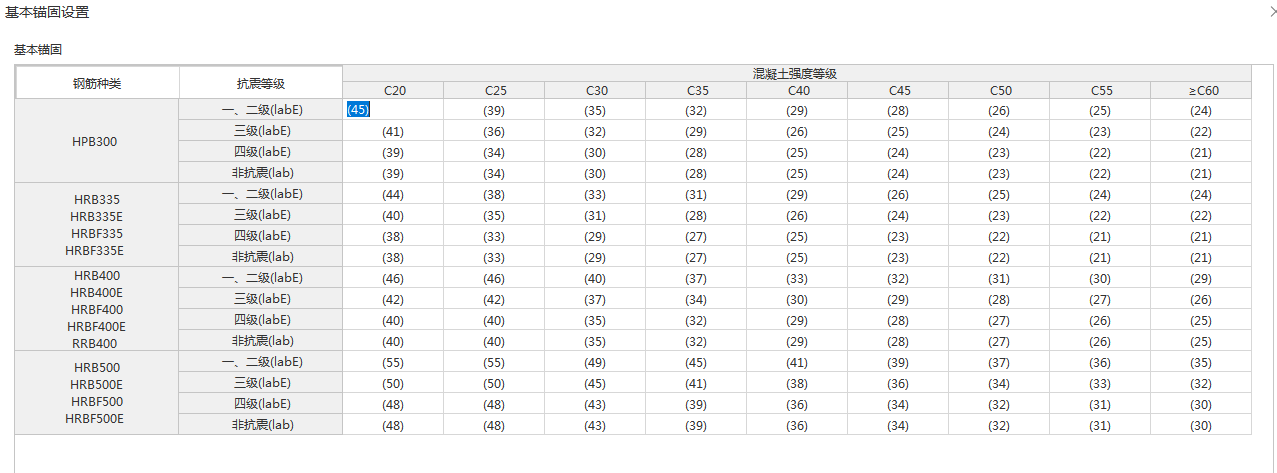Select the ≥C60 column header

click(x=1201, y=91)
